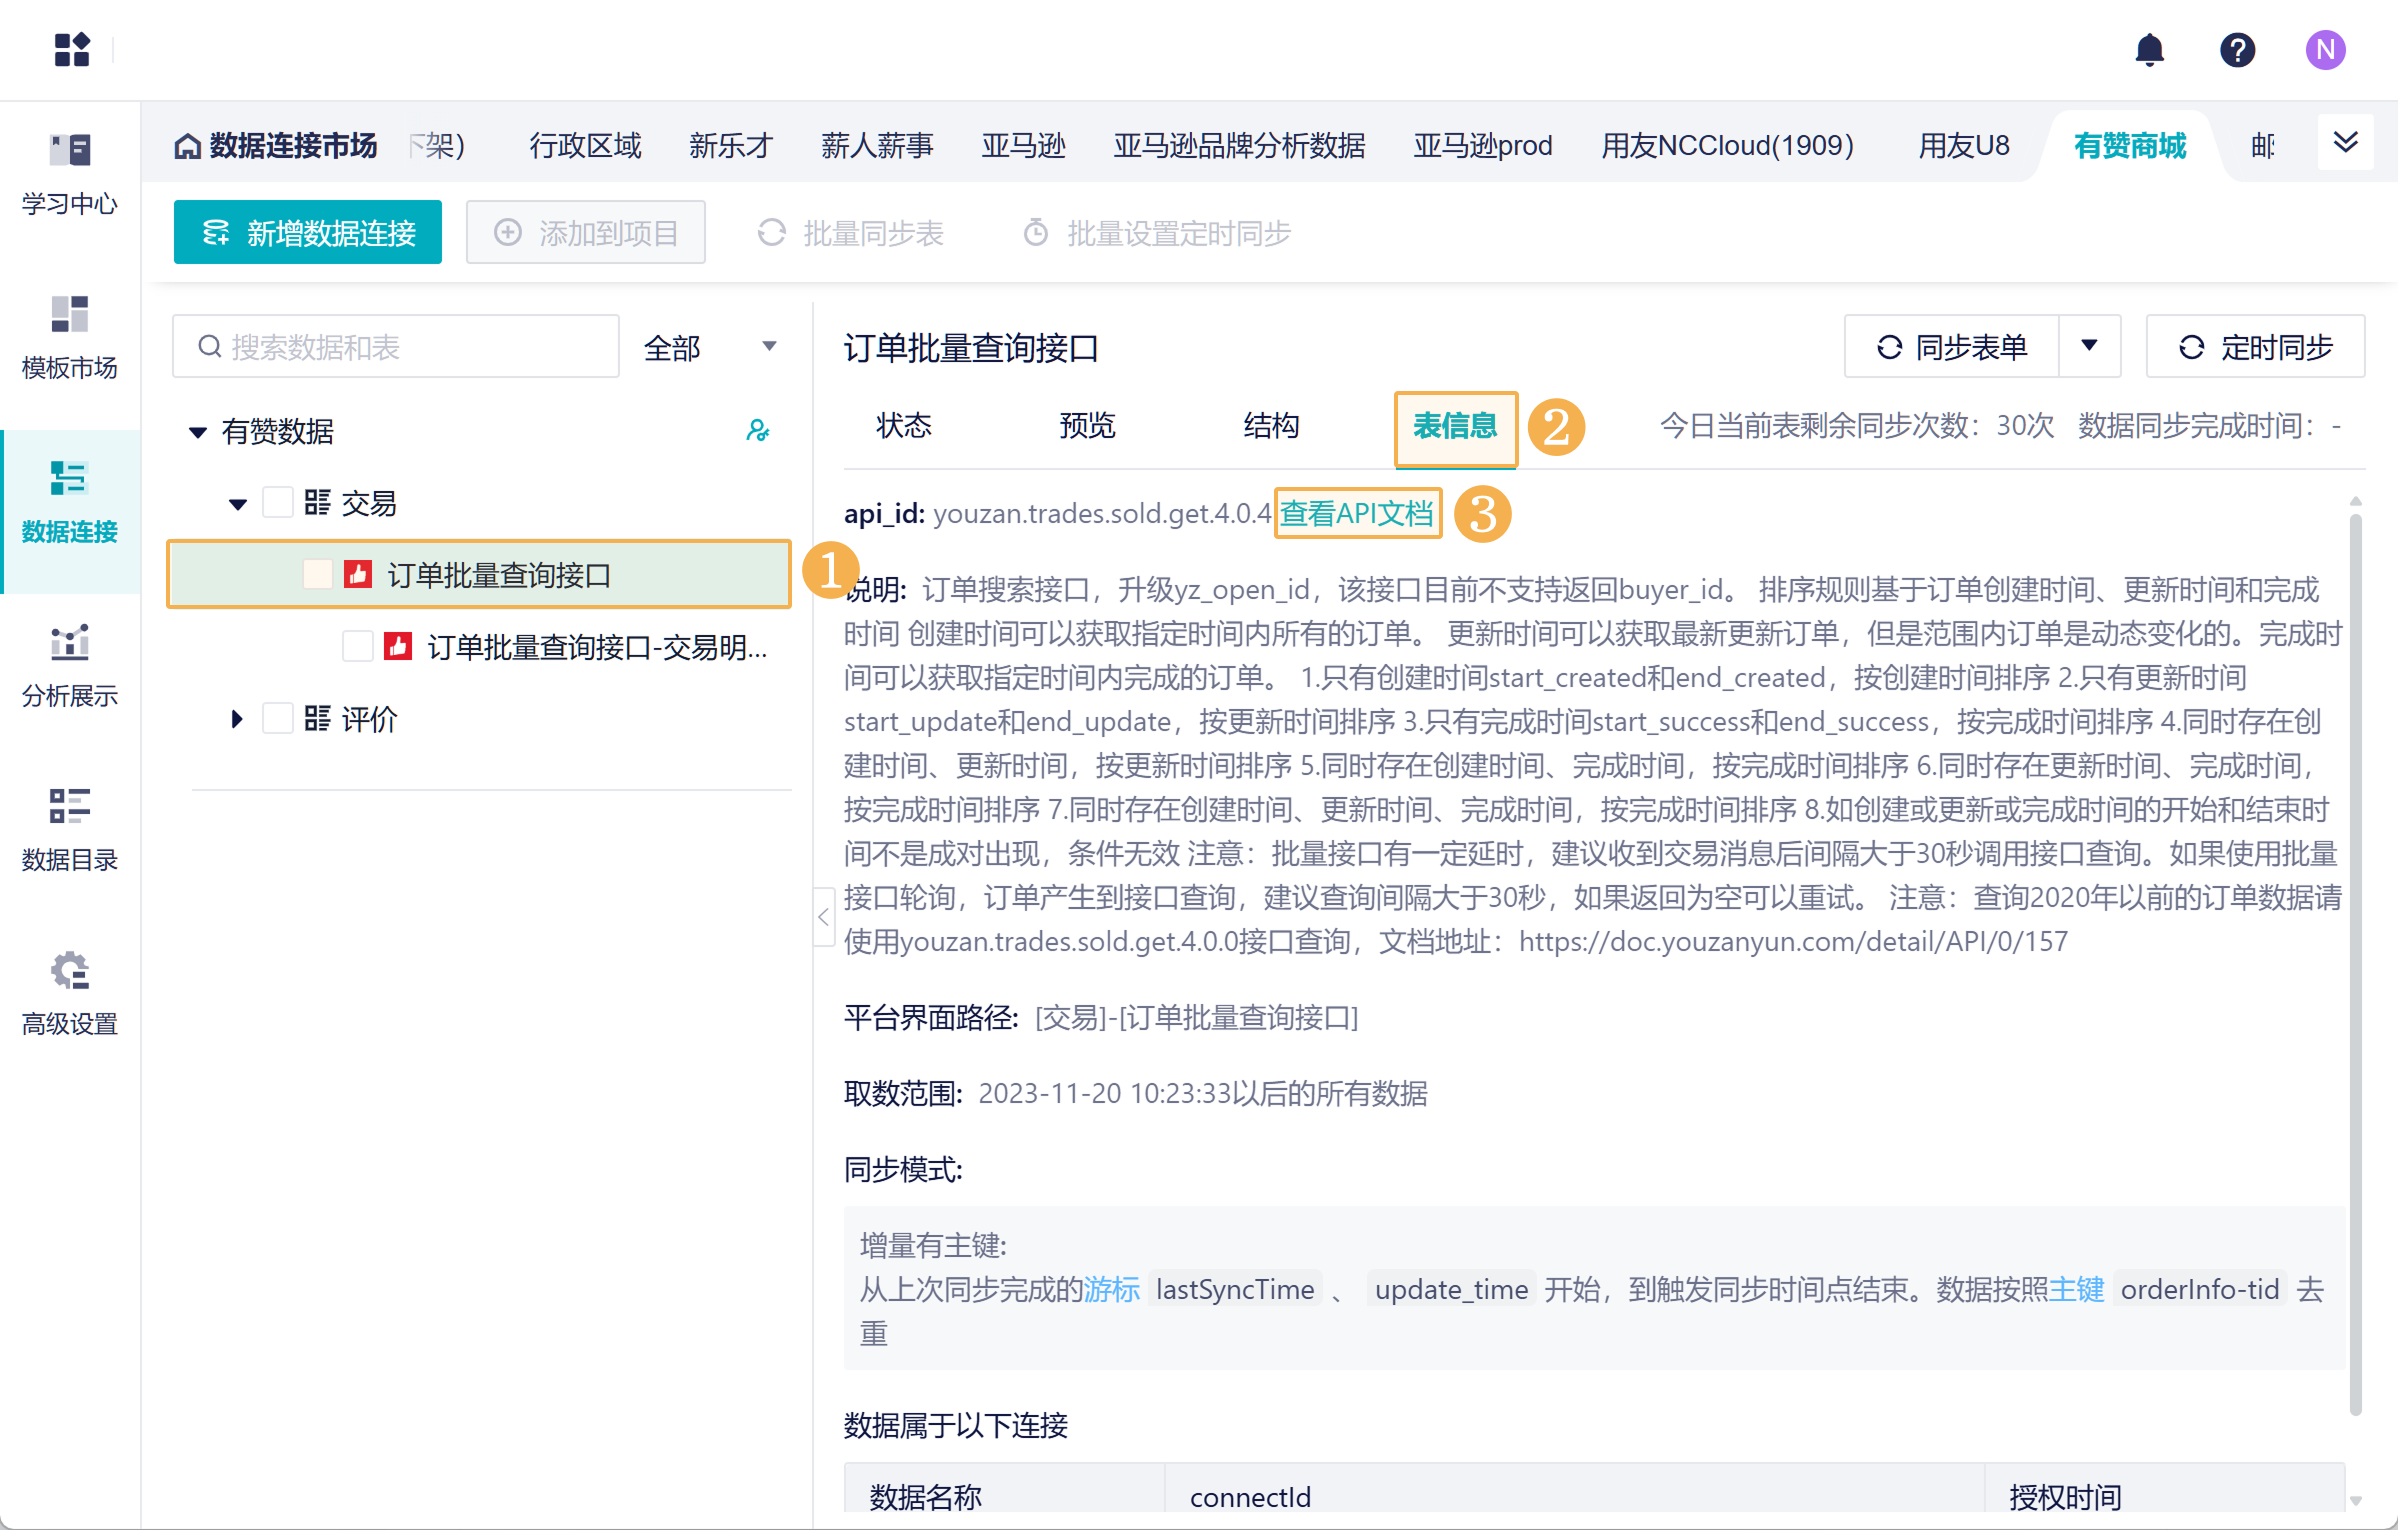Open the app grid logo icon
Viewport: 2398px width, 1530px height.
pyautogui.click(x=72, y=50)
